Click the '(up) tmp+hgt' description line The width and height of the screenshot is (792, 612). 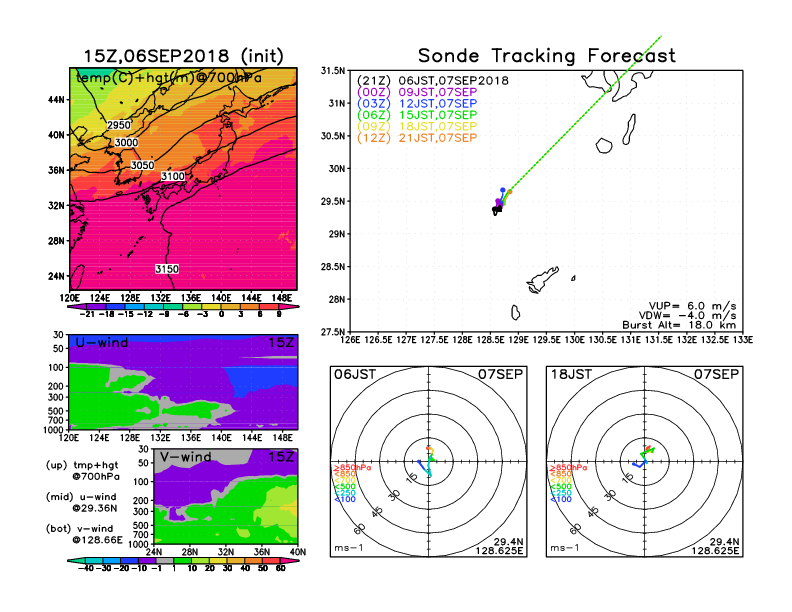82,465
